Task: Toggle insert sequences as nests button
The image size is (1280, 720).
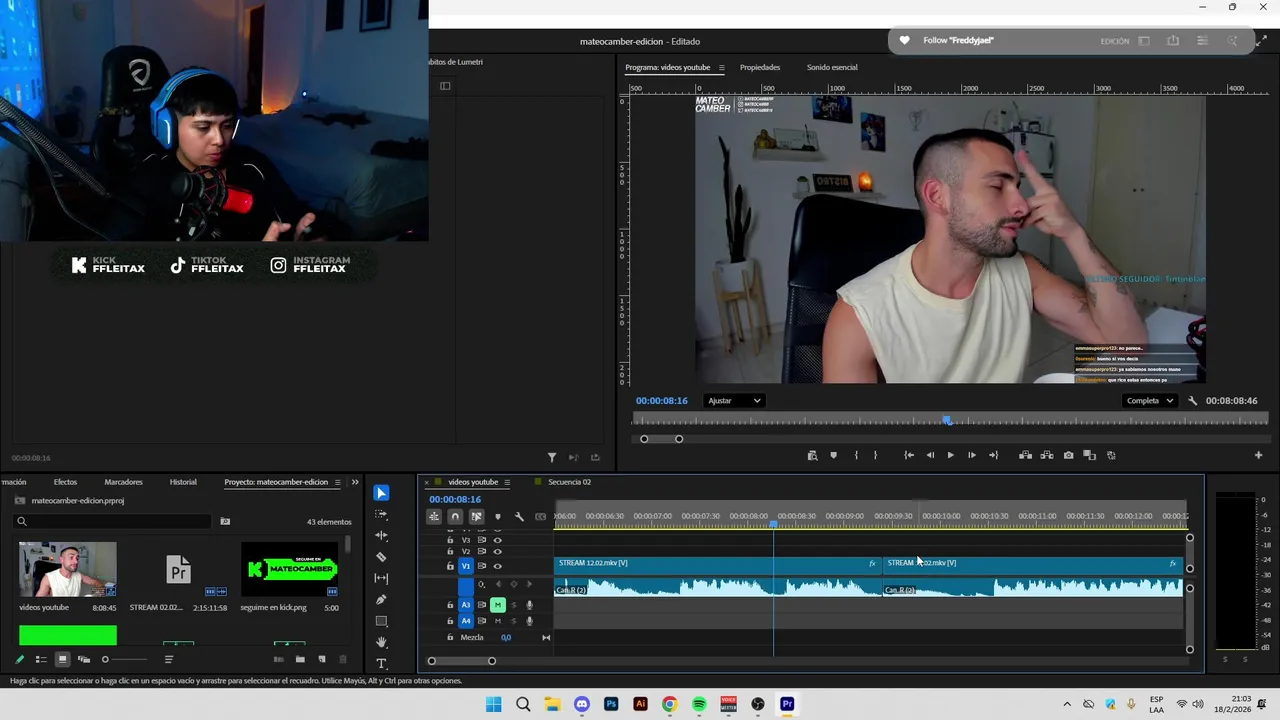Action: tap(434, 517)
